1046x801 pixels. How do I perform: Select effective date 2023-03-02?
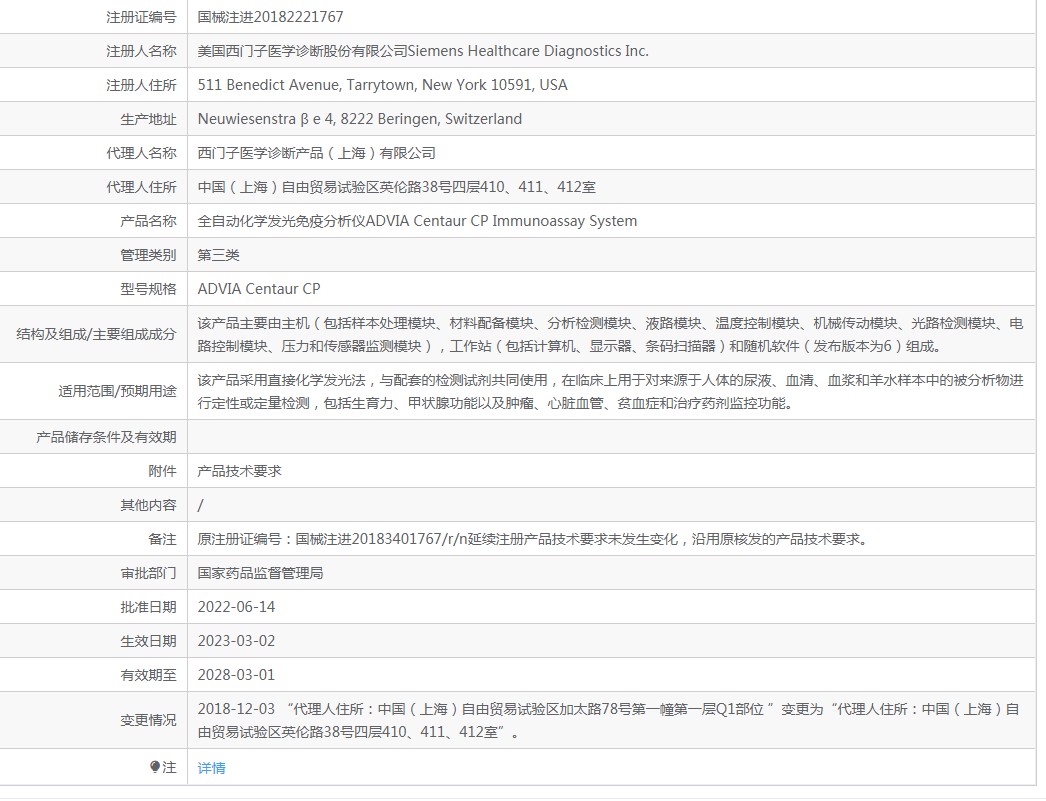pyautogui.click(x=236, y=642)
